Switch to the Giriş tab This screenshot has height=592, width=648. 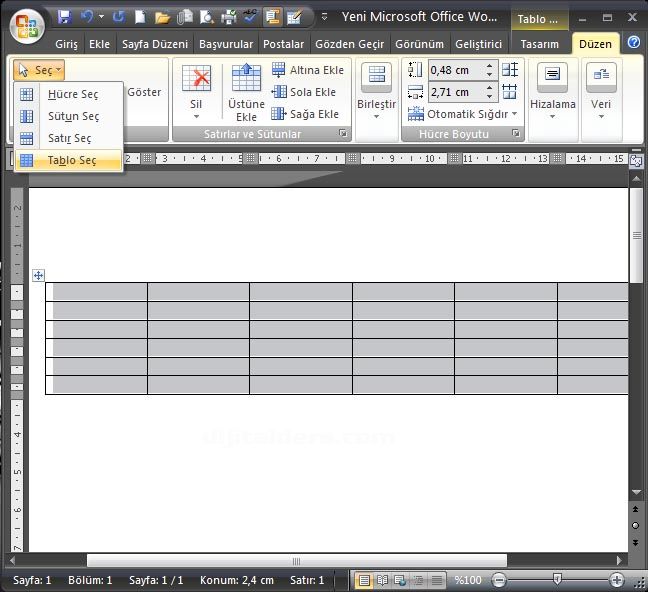point(66,44)
